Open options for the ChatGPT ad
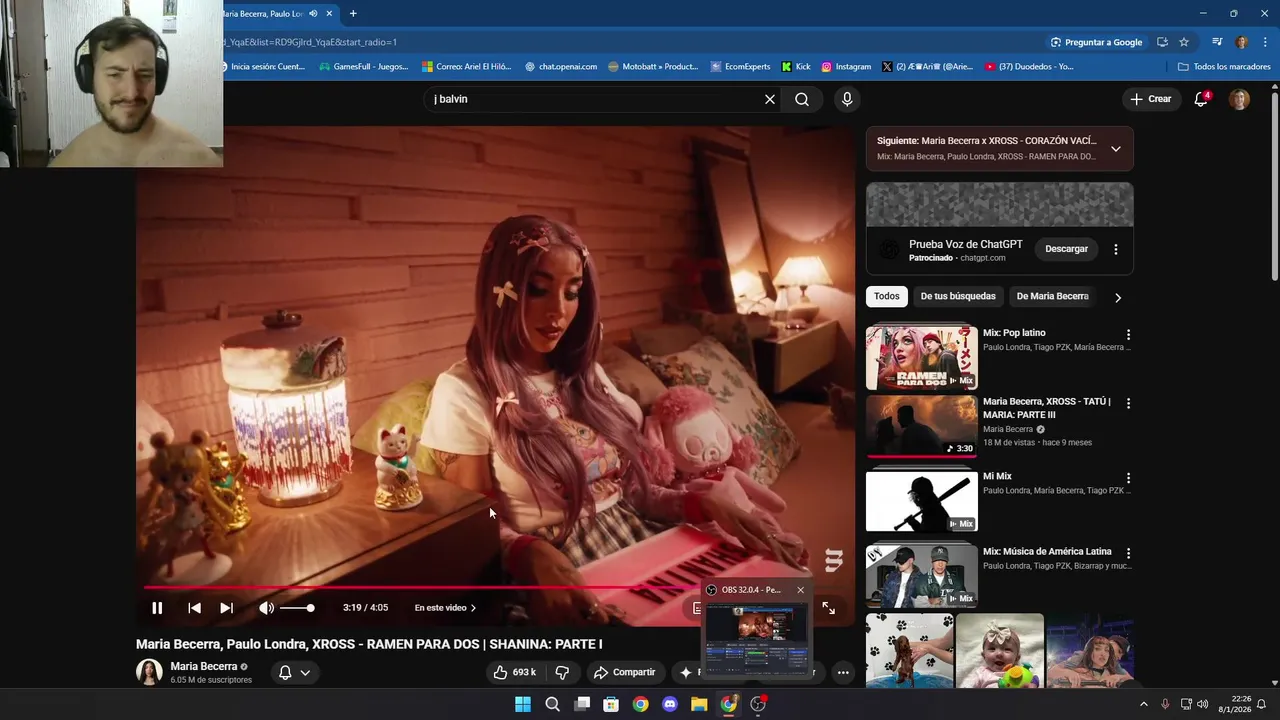 pos(1116,249)
